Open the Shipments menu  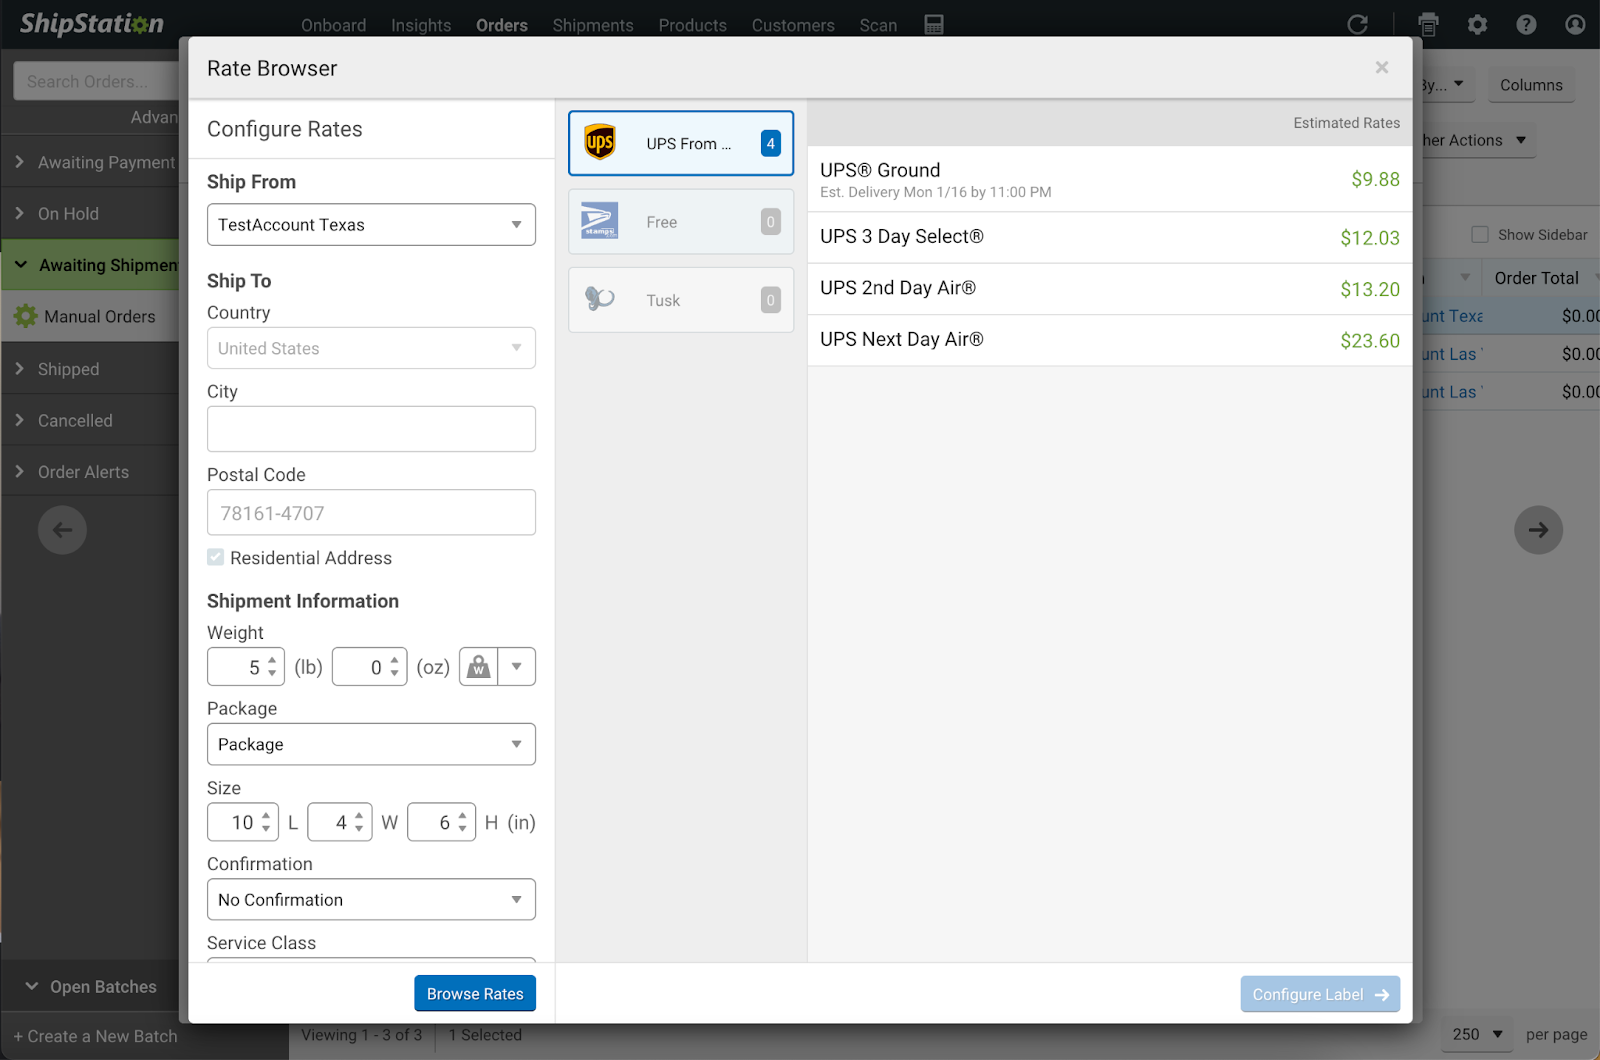point(593,25)
